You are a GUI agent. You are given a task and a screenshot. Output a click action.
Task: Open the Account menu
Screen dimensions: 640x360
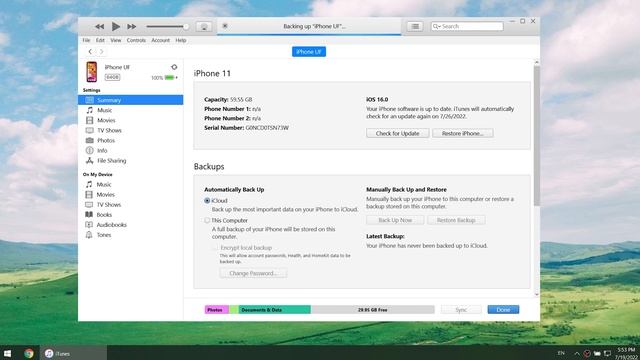pyautogui.click(x=160, y=40)
